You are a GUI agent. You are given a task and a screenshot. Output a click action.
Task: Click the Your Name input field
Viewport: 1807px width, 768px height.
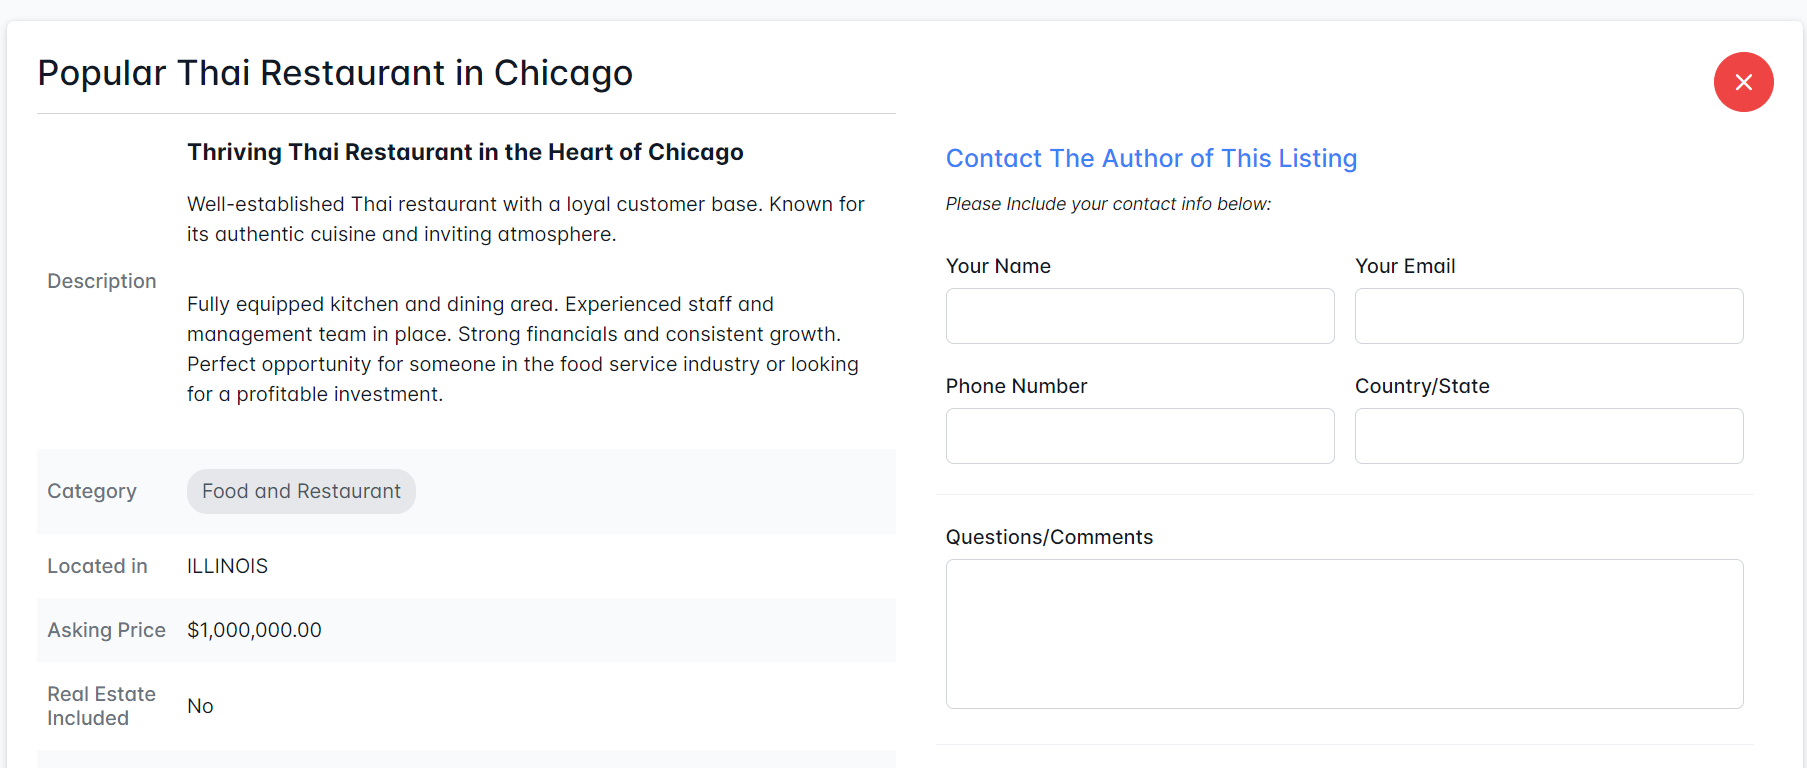tap(1139, 316)
